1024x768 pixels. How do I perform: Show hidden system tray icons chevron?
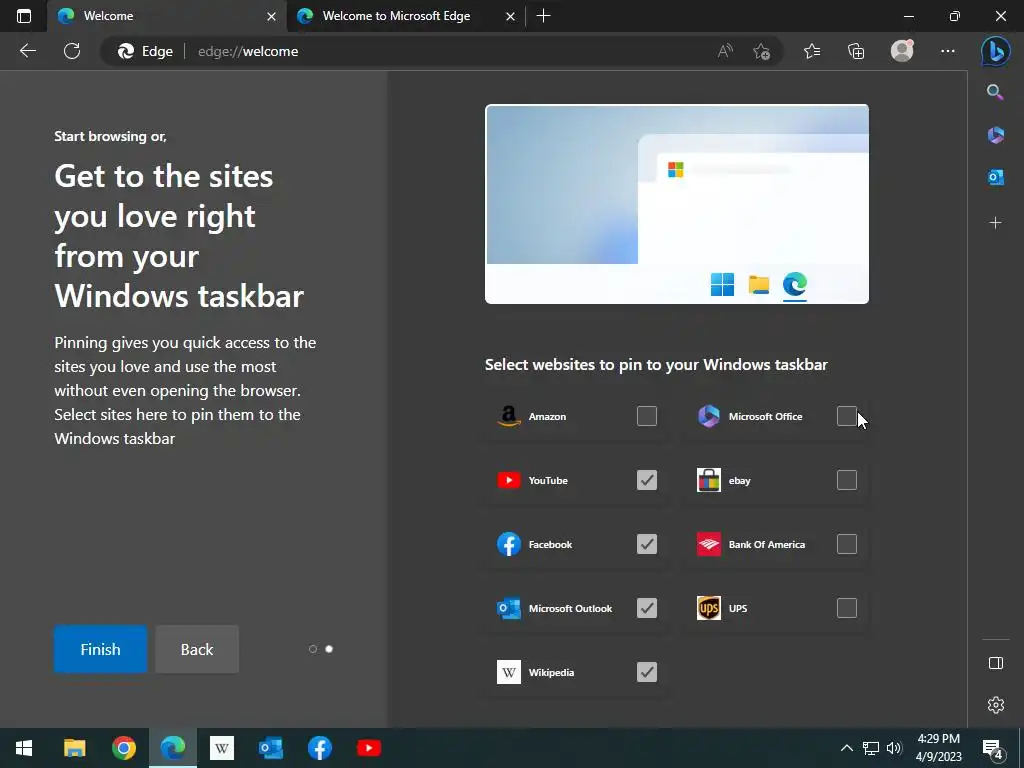point(846,748)
